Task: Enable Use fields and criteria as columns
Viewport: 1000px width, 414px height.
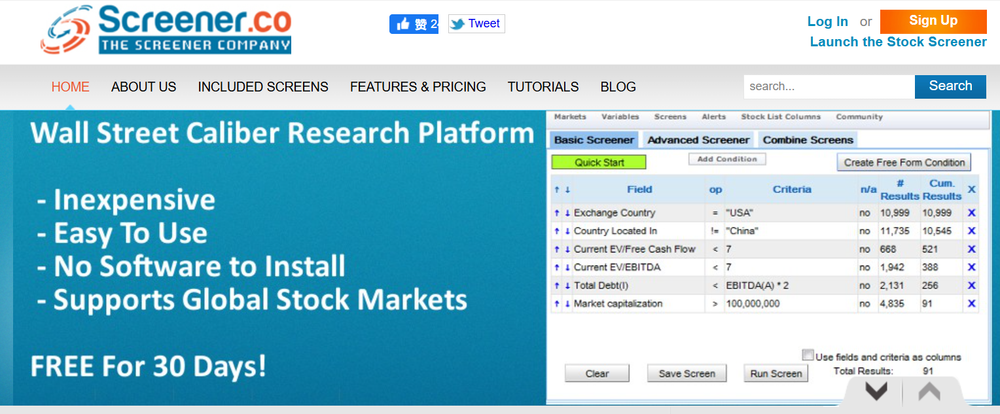Action: click(x=808, y=355)
